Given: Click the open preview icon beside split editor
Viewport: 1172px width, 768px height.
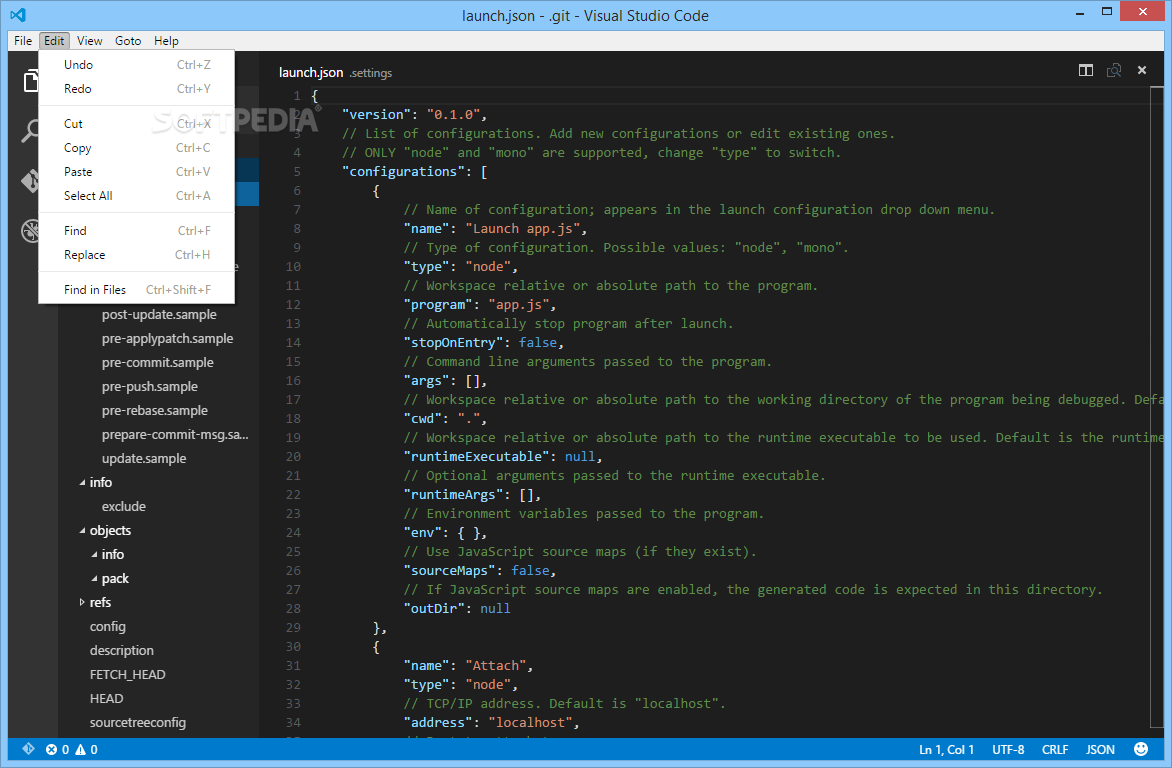Looking at the screenshot, I should [1114, 70].
